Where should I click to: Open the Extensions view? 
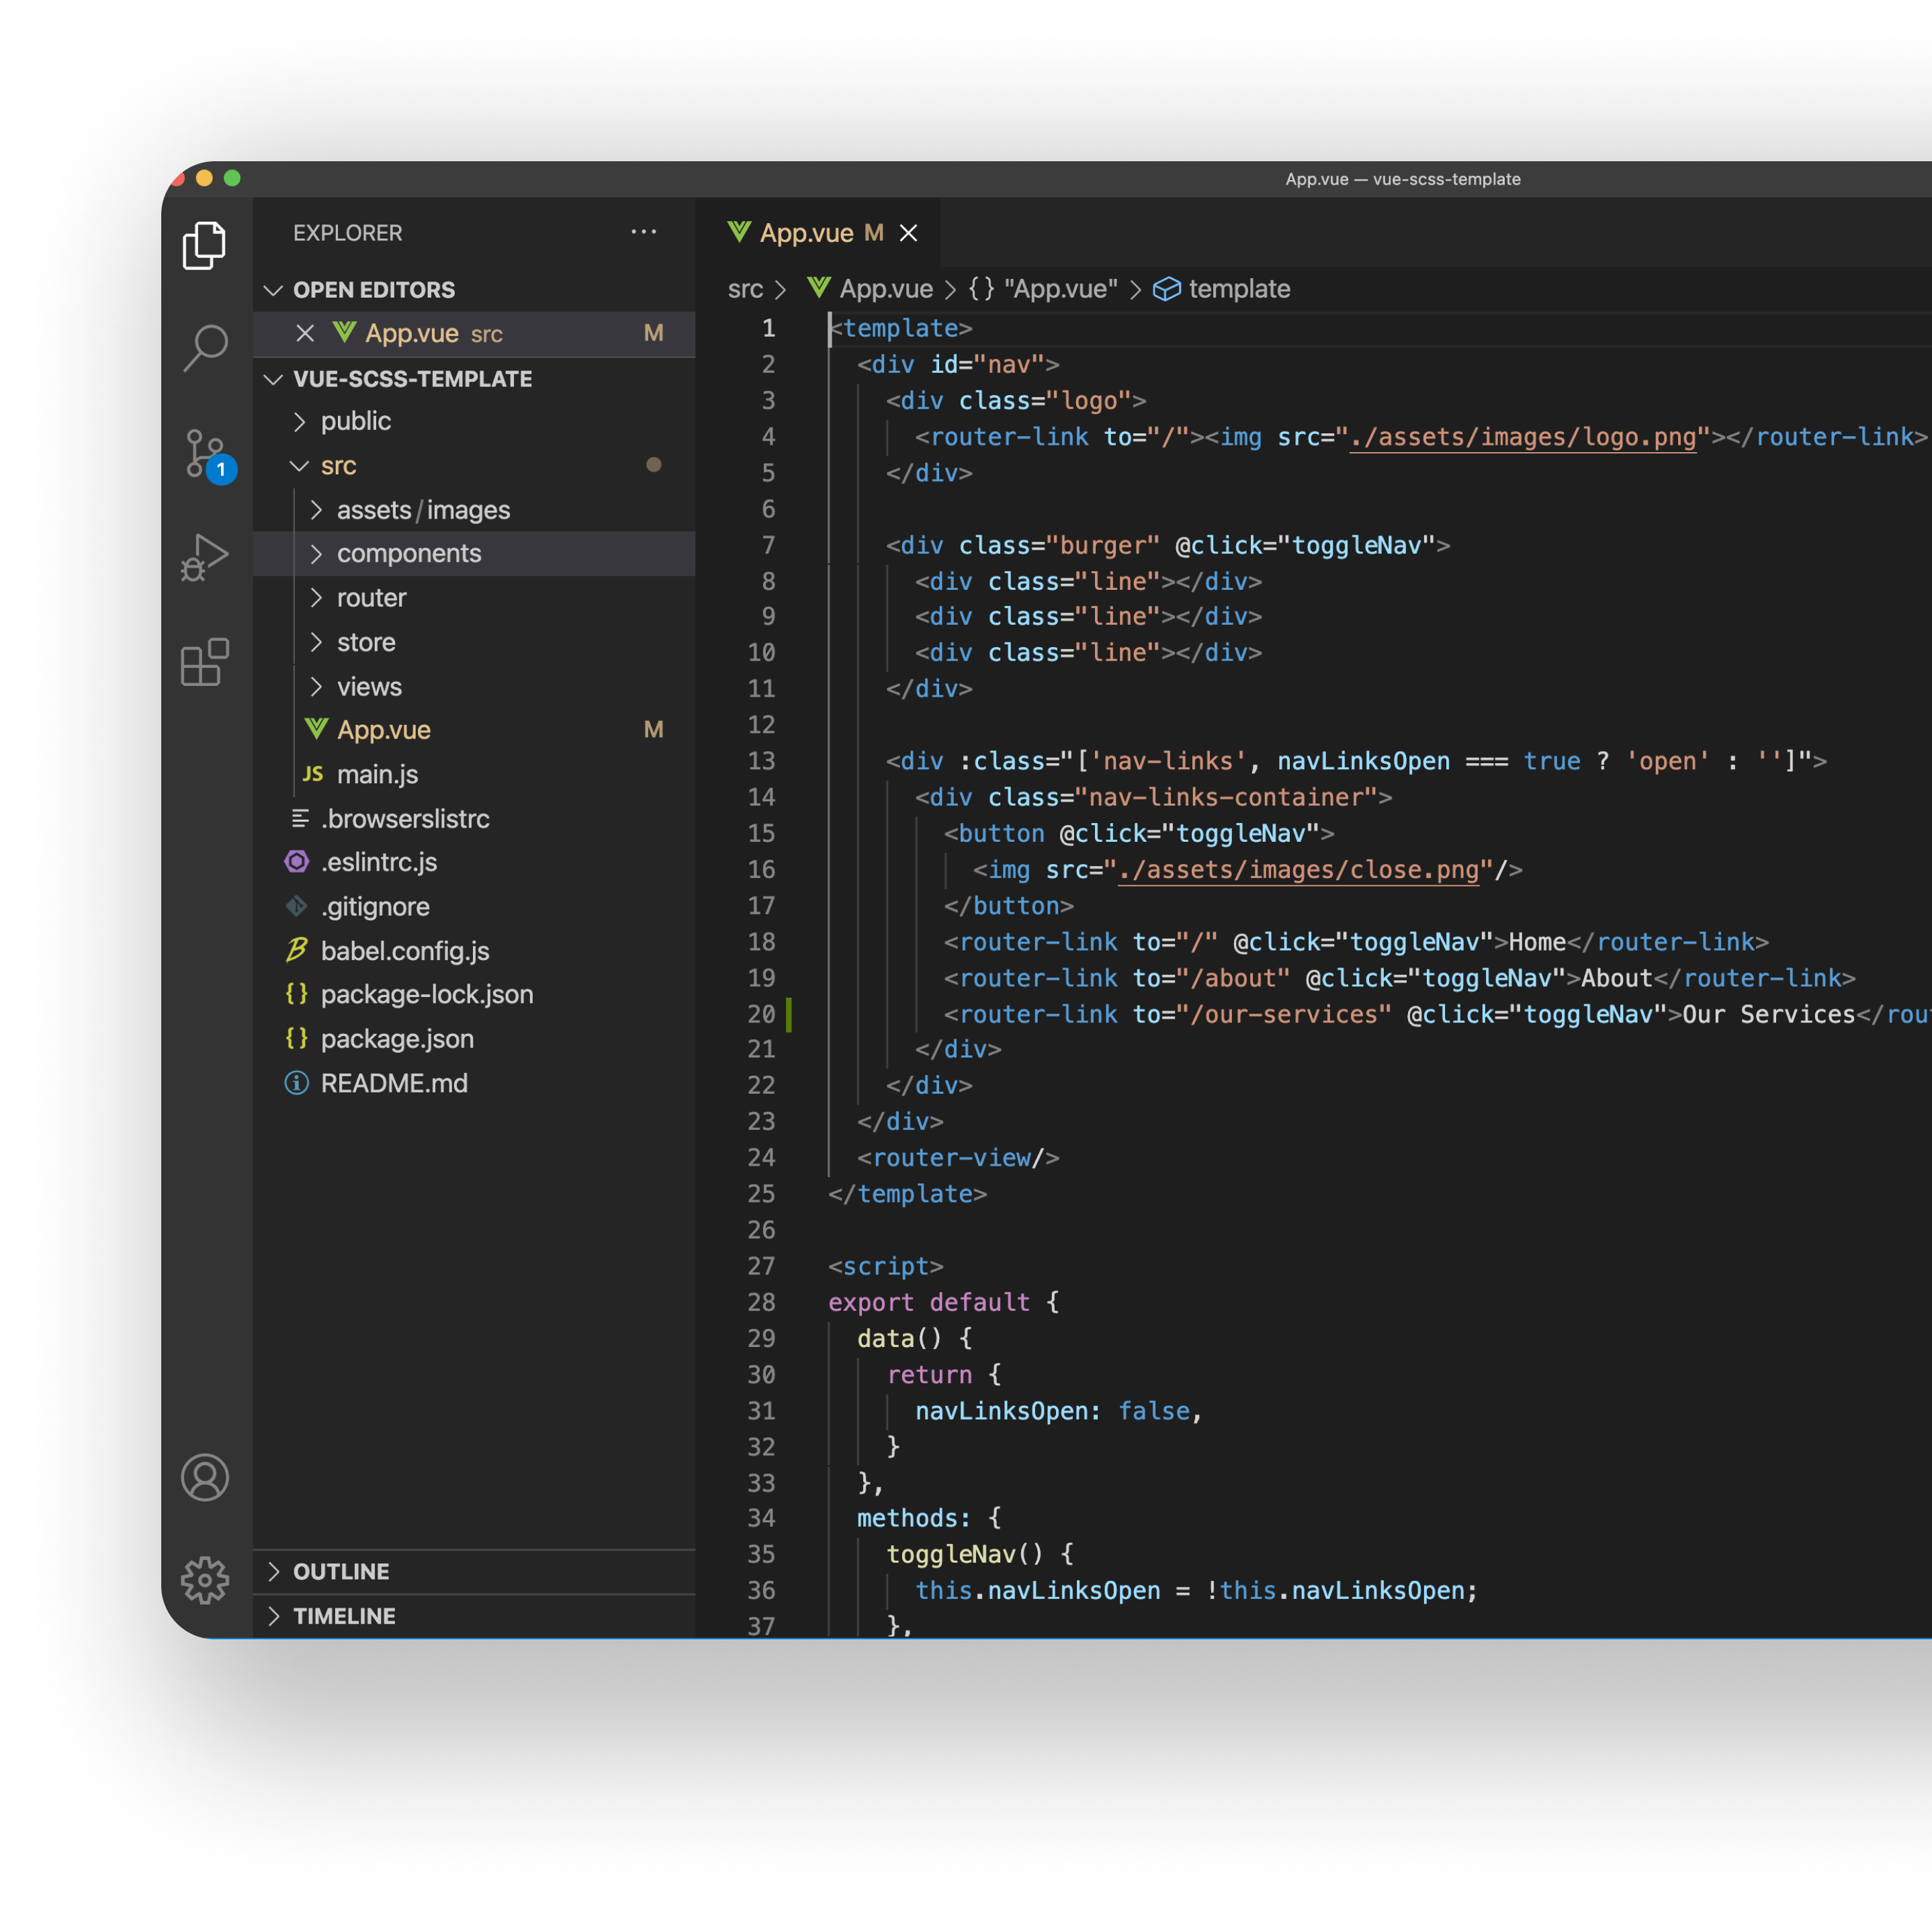(x=205, y=662)
